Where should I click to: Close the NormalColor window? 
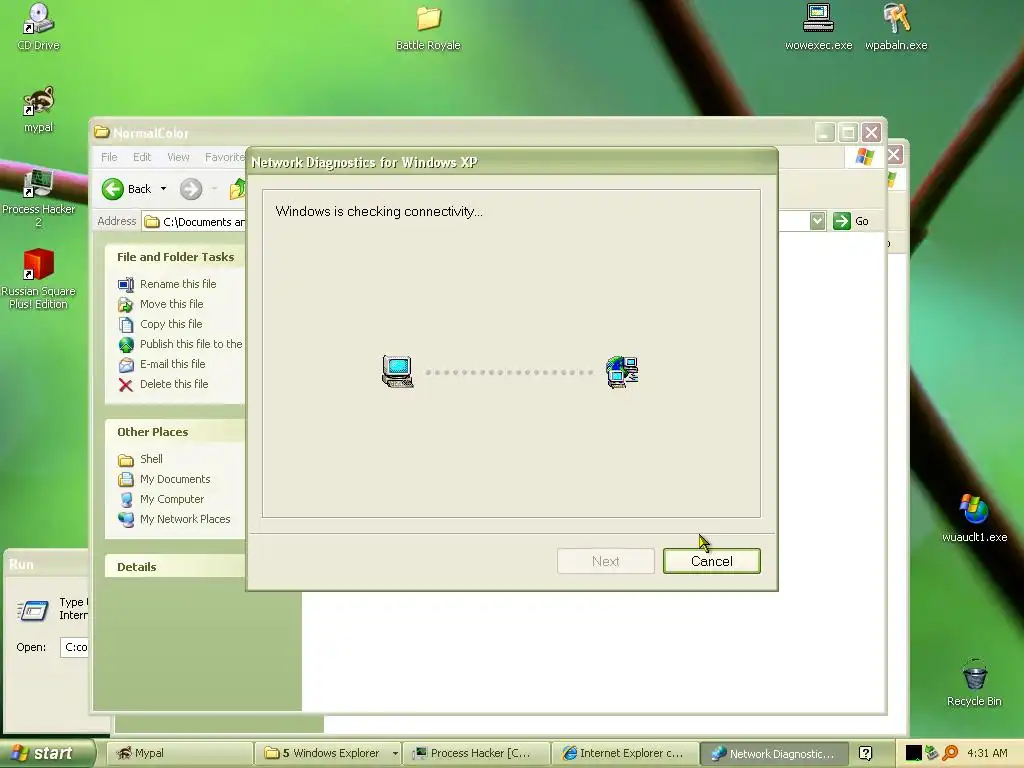point(871,133)
